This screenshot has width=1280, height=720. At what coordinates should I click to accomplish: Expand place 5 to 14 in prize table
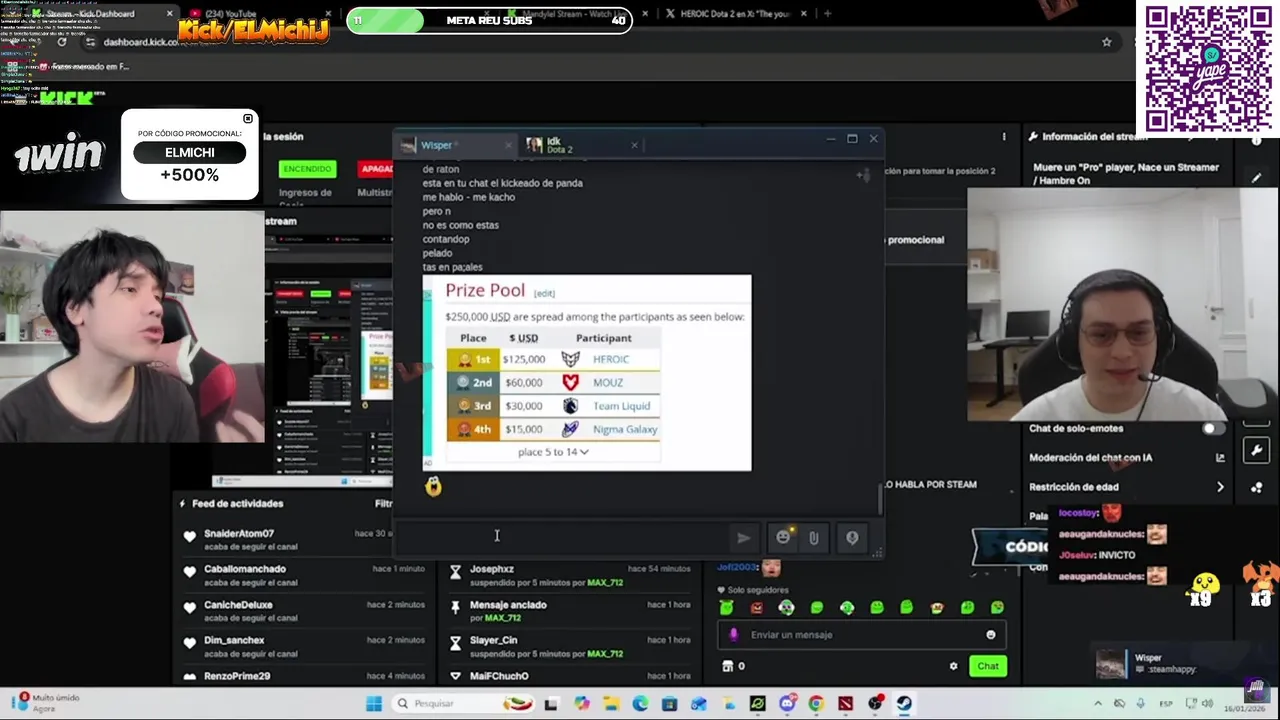pos(553,452)
